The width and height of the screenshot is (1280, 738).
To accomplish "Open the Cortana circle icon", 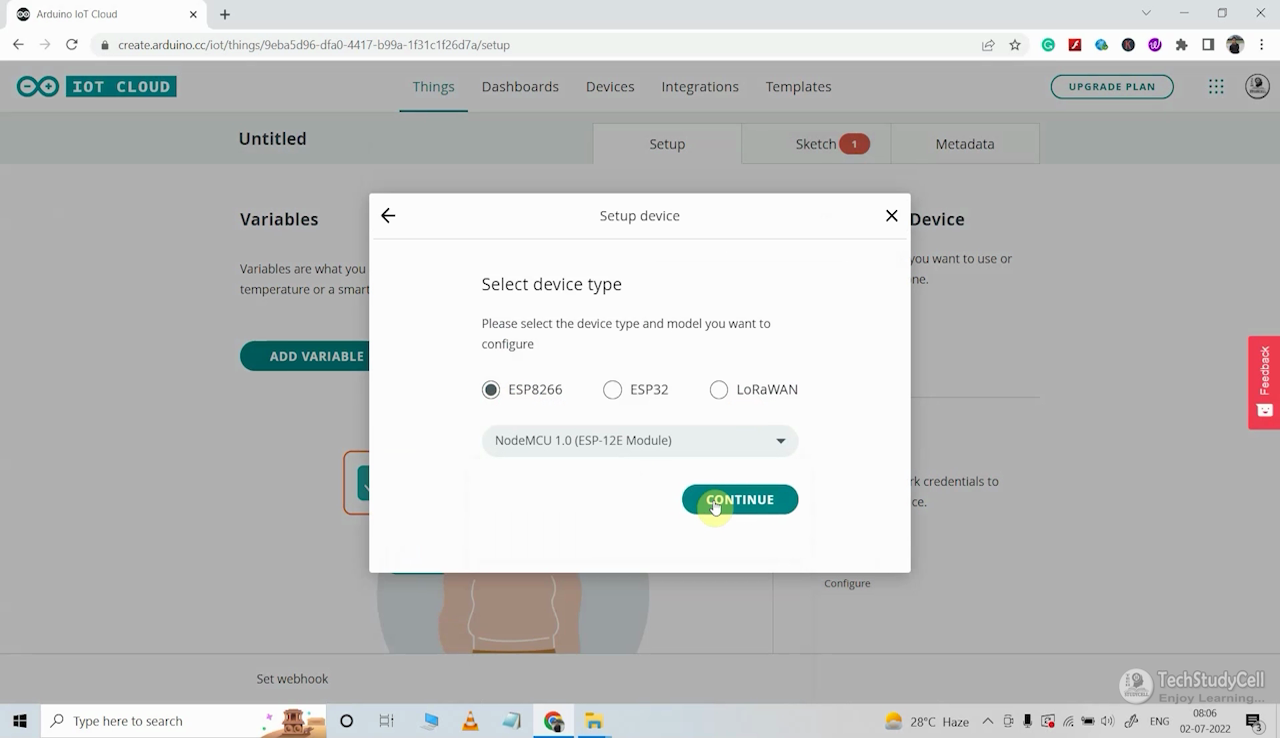I will tap(346, 721).
